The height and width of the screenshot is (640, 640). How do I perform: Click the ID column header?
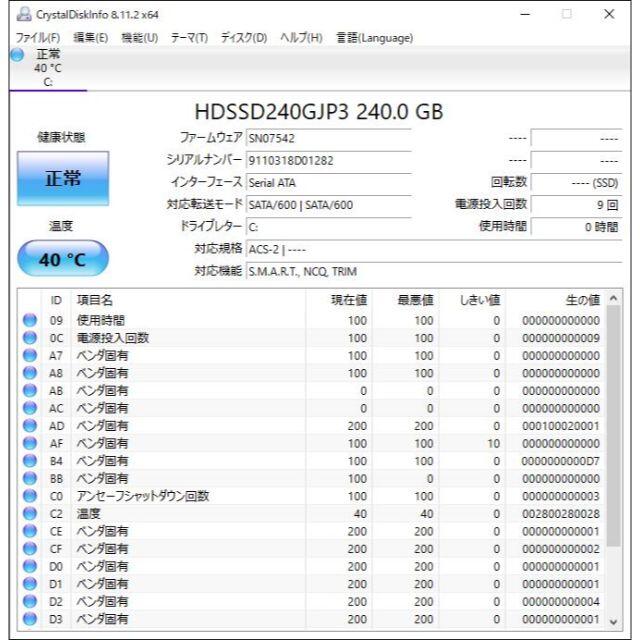pos(56,300)
